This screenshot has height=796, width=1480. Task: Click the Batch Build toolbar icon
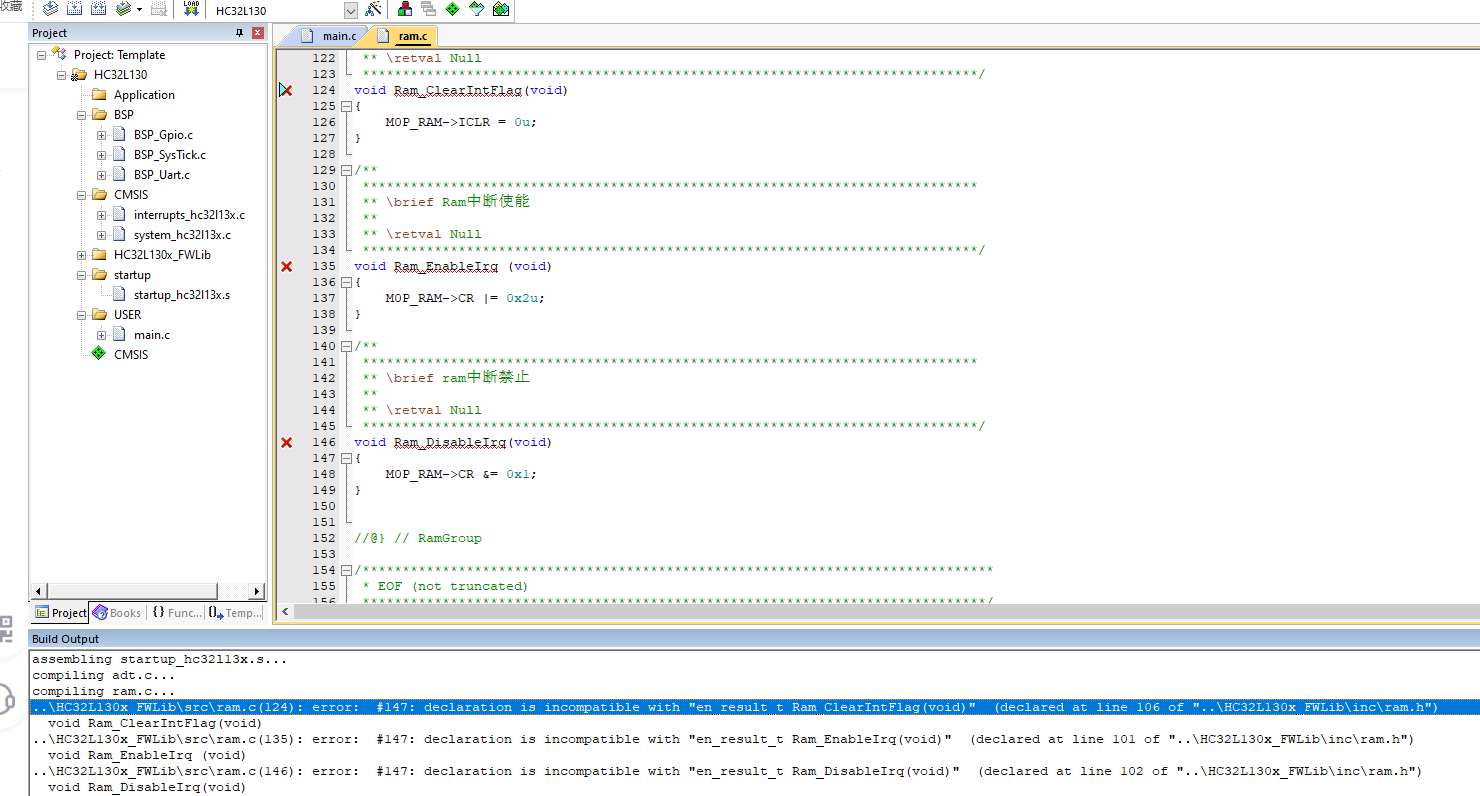(123, 10)
